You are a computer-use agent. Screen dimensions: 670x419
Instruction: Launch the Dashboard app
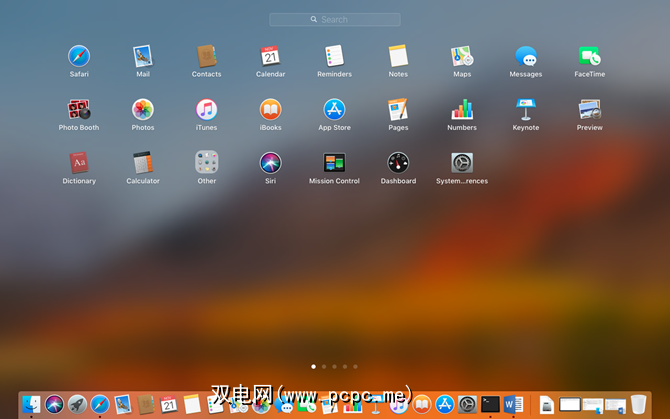[x=398, y=163]
